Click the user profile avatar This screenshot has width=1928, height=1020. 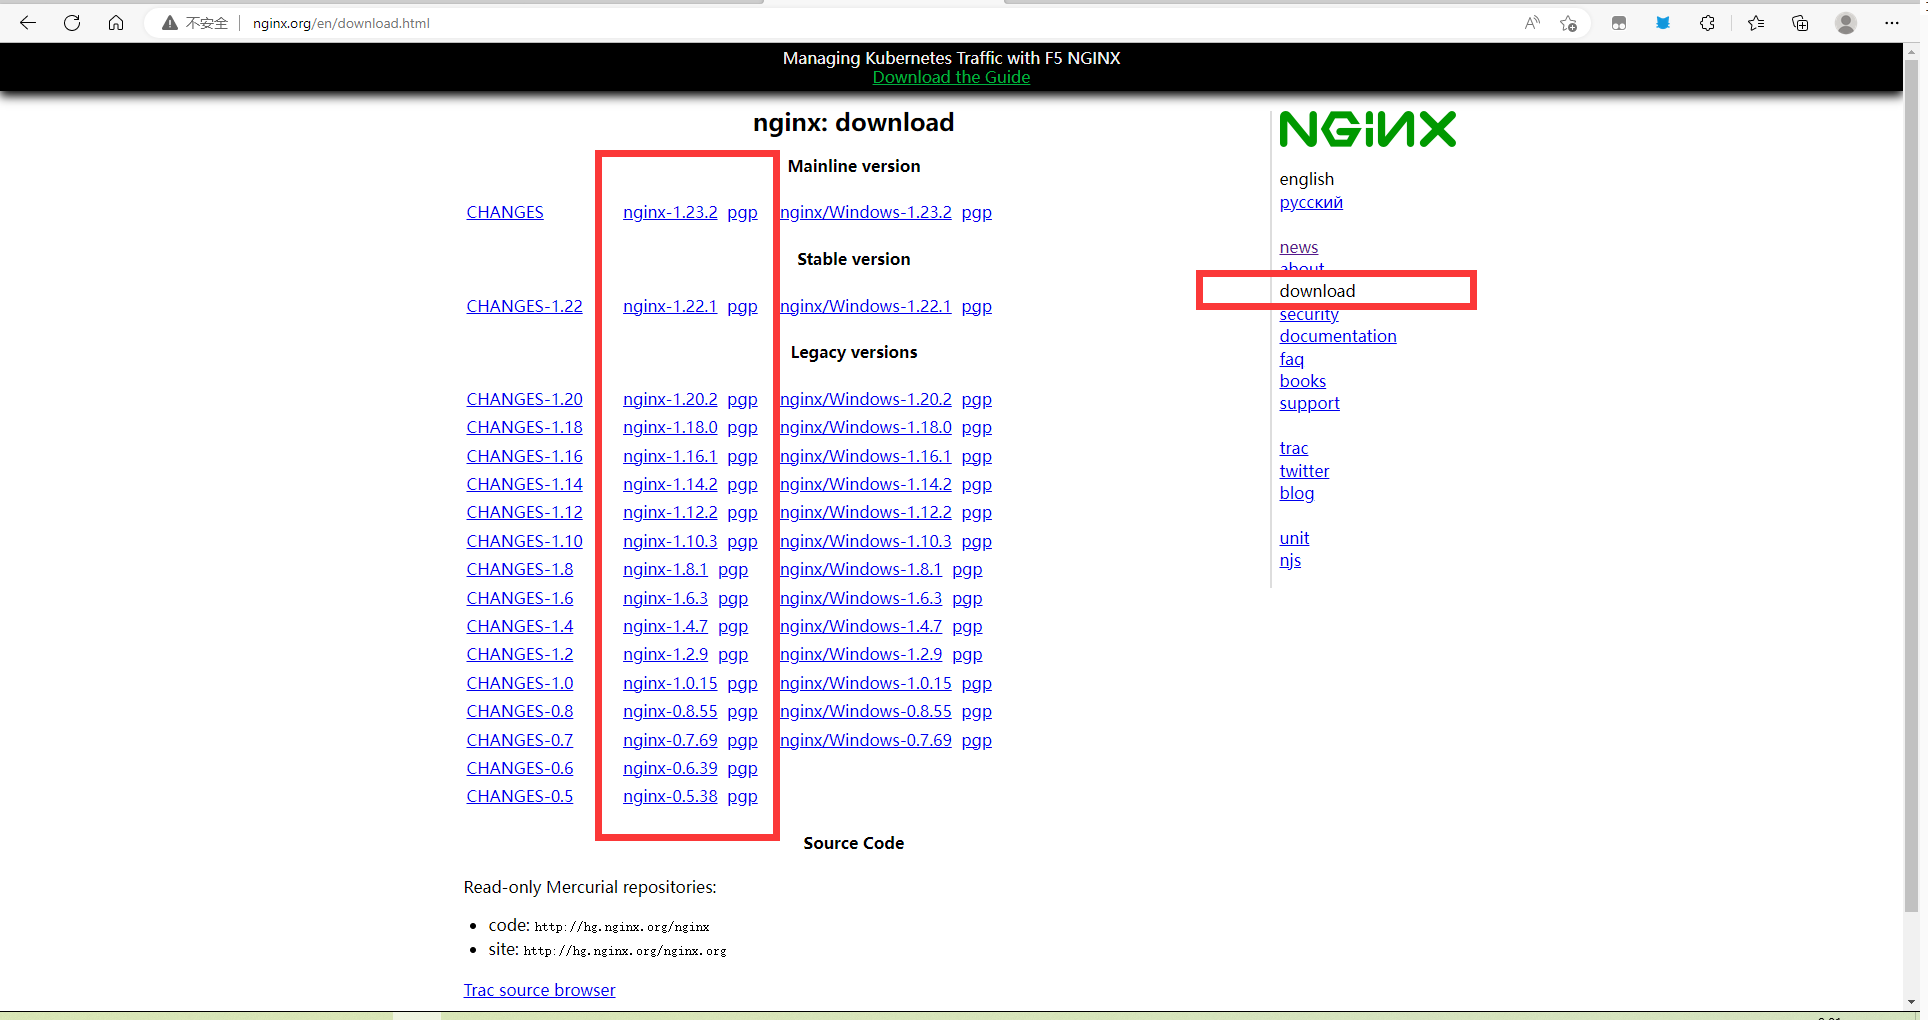[x=1846, y=22]
